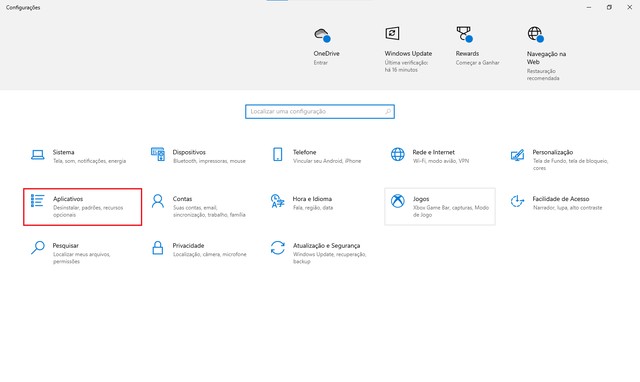This screenshot has height=382, width=640.
Task: Open the Sistema settings title
Action: [x=63, y=152]
